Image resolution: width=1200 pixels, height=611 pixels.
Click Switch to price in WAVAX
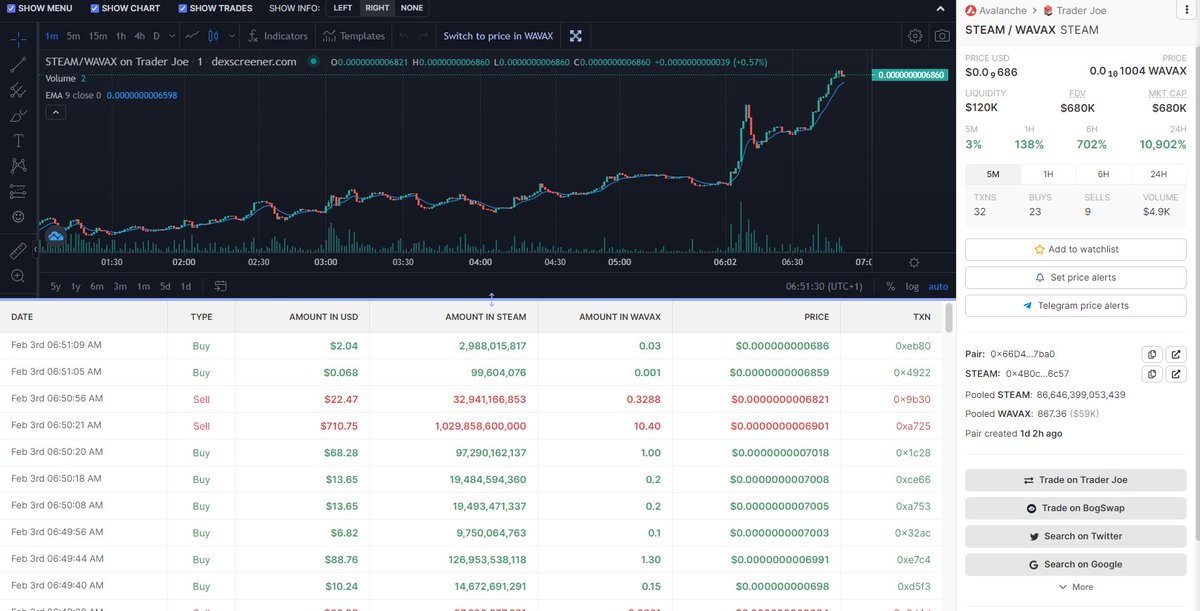coord(498,36)
